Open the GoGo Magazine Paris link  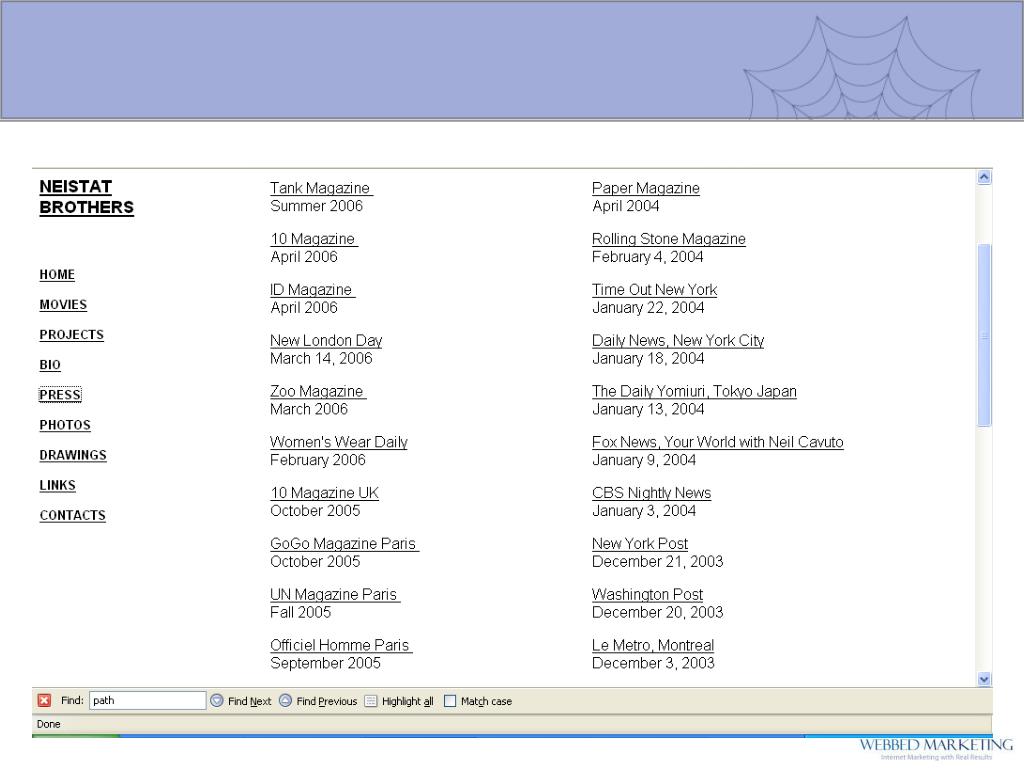click(x=344, y=544)
